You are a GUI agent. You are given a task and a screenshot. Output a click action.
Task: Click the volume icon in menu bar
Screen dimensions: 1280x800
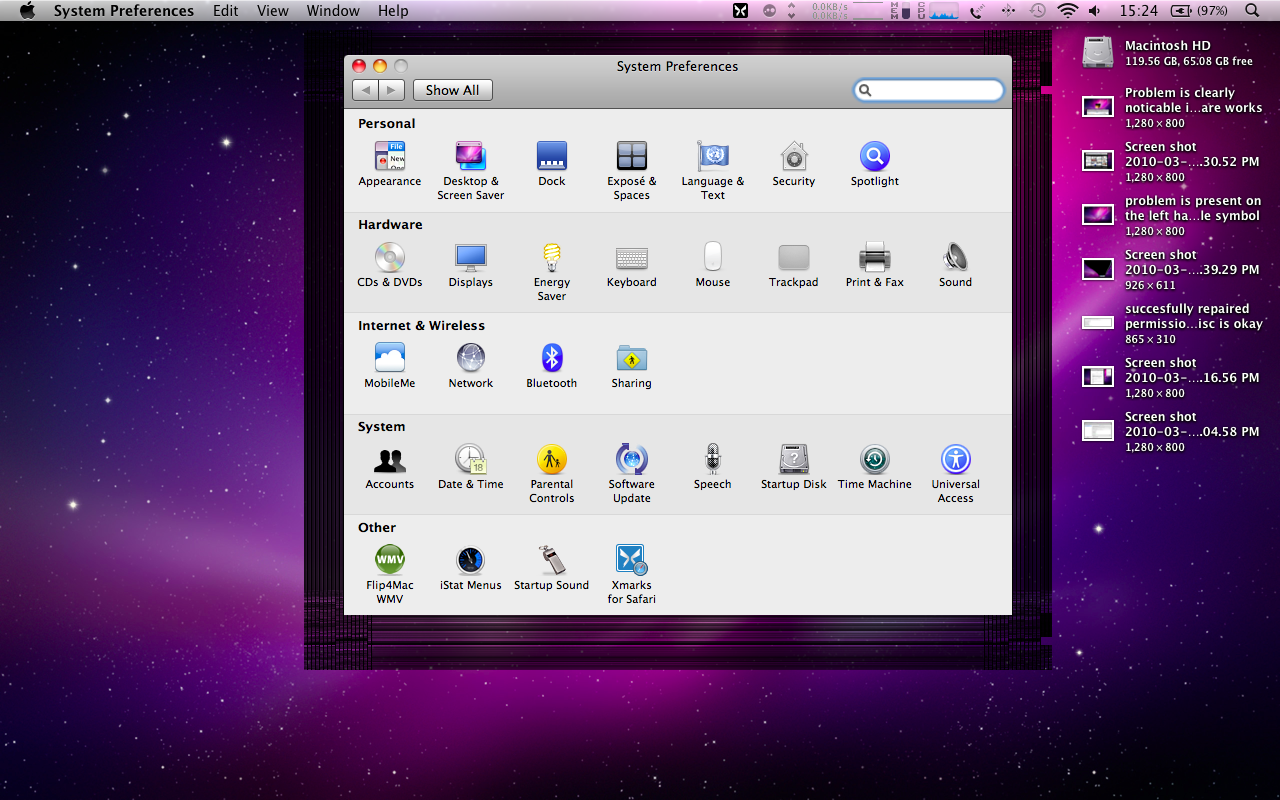(1095, 11)
